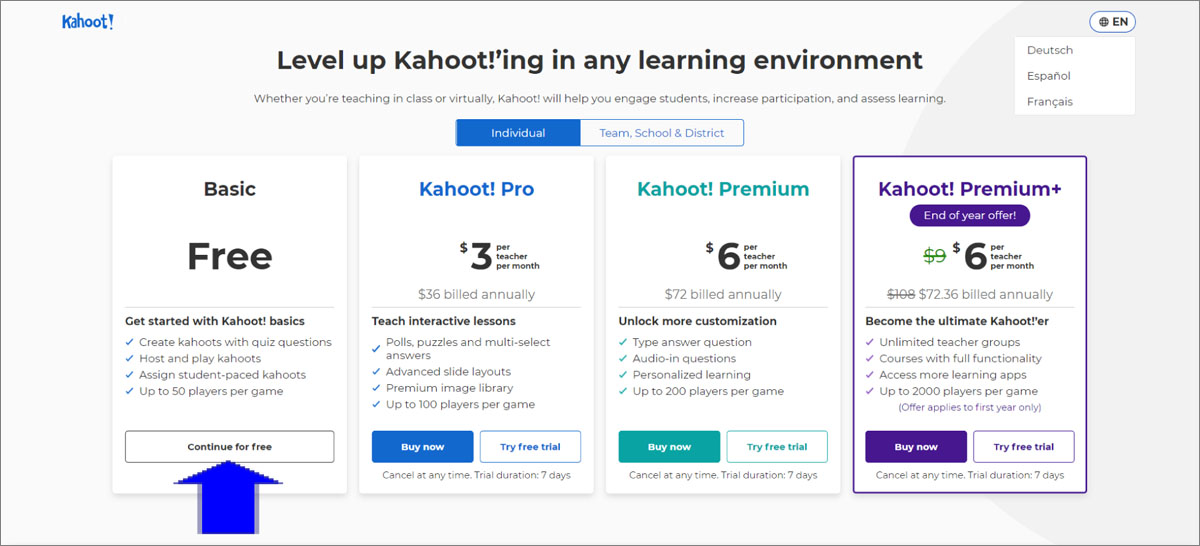Image resolution: width=1200 pixels, height=546 pixels.
Task: Choose Español from language list
Action: point(1048,76)
